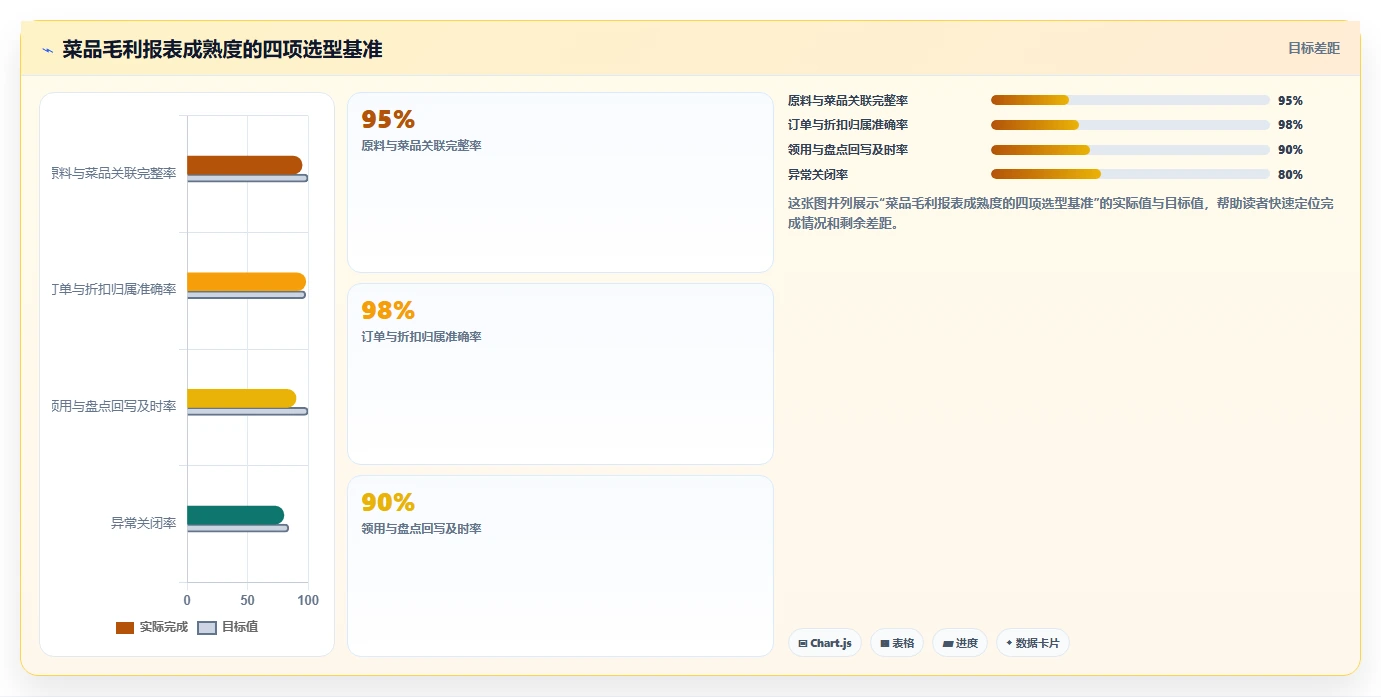Click the Chart.js tag chip

(825, 643)
